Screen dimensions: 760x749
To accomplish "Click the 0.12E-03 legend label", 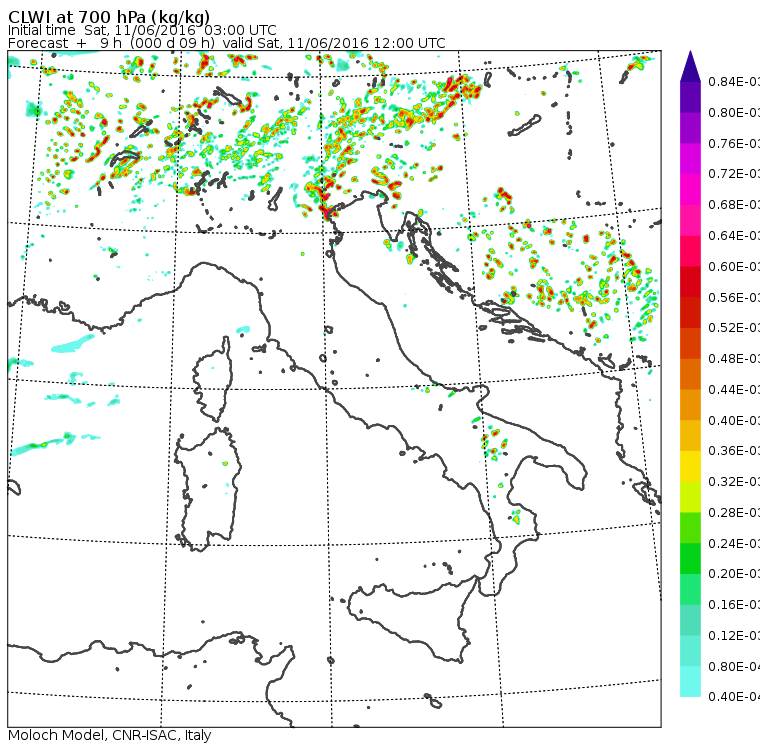I will [x=734, y=636].
